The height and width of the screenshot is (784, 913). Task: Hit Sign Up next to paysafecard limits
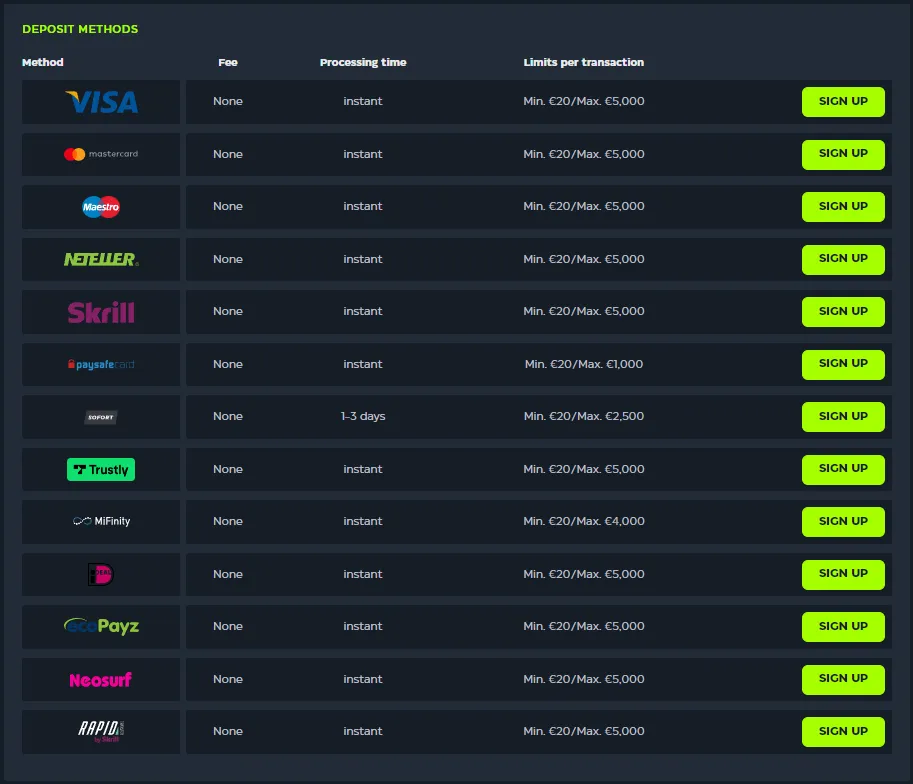pyautogui.click(x=843, y=364)
